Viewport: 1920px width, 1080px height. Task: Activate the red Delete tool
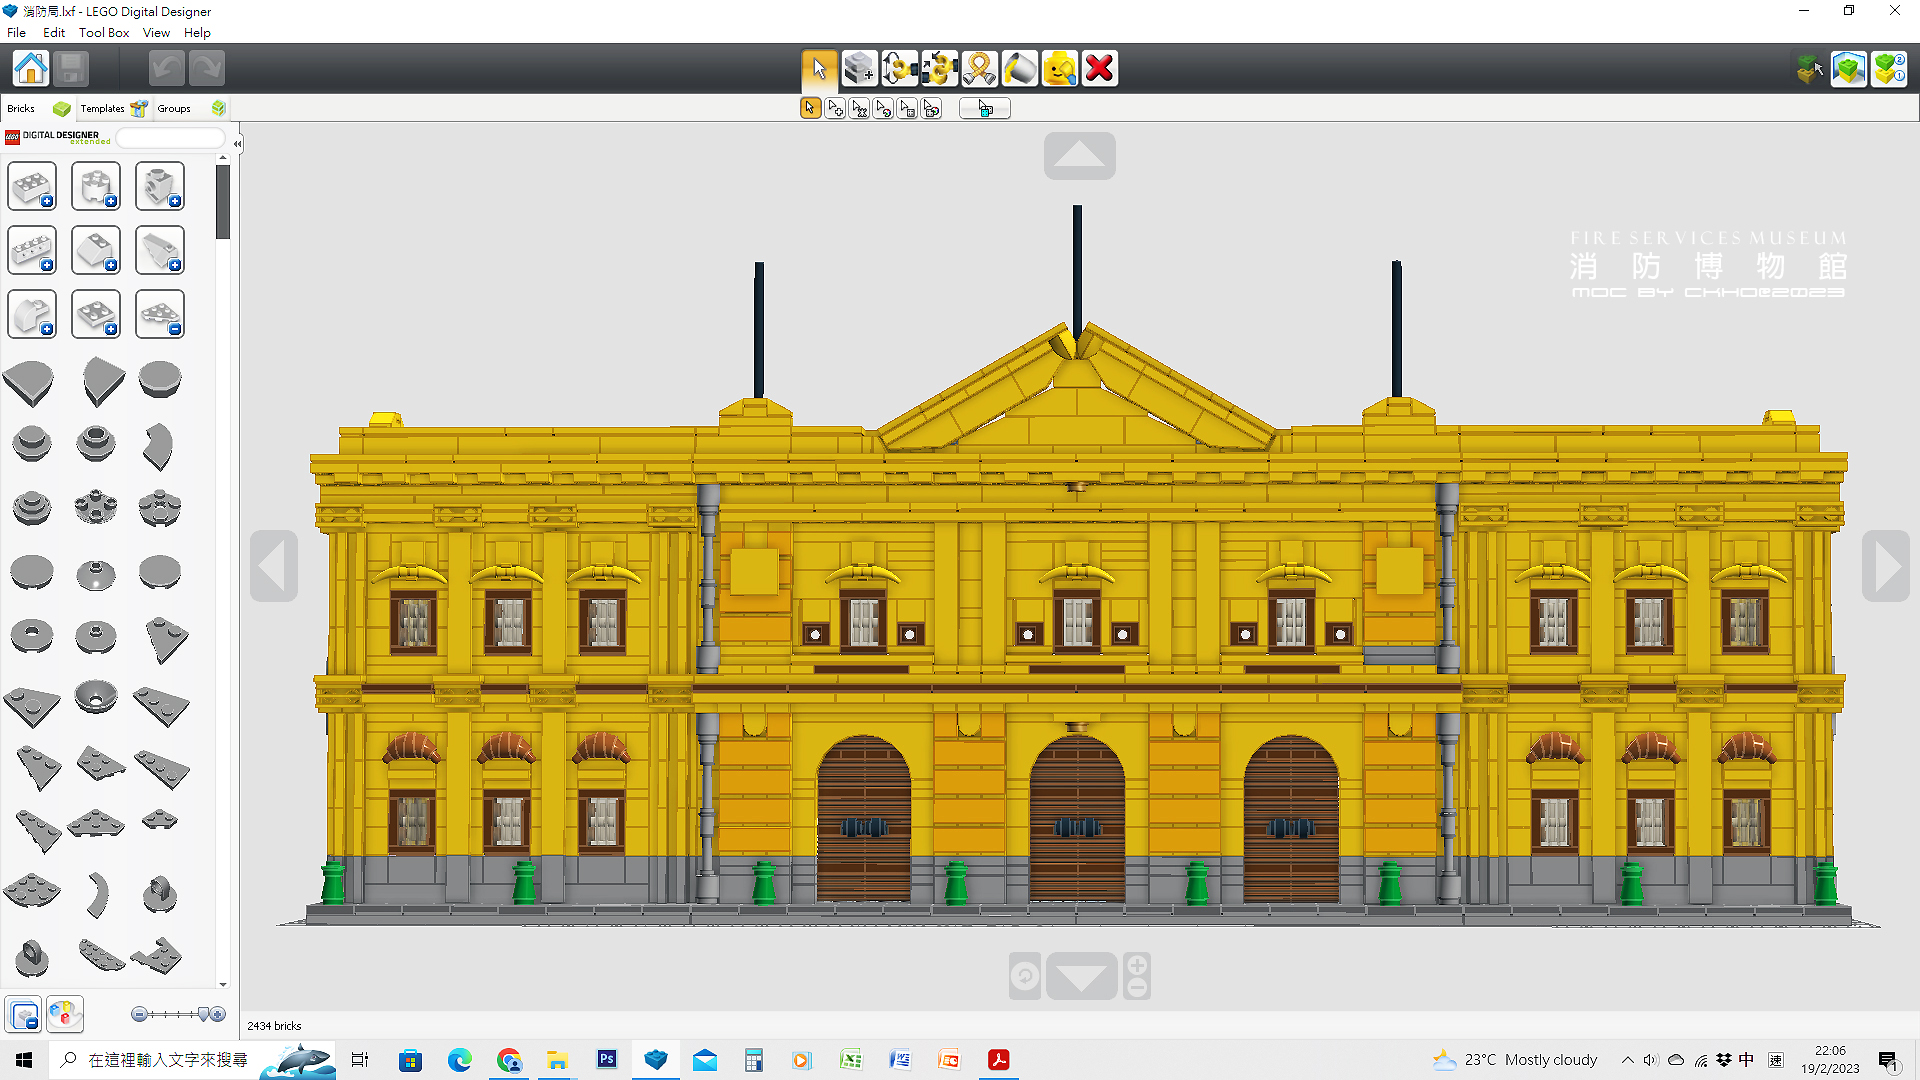[1099, 69]
